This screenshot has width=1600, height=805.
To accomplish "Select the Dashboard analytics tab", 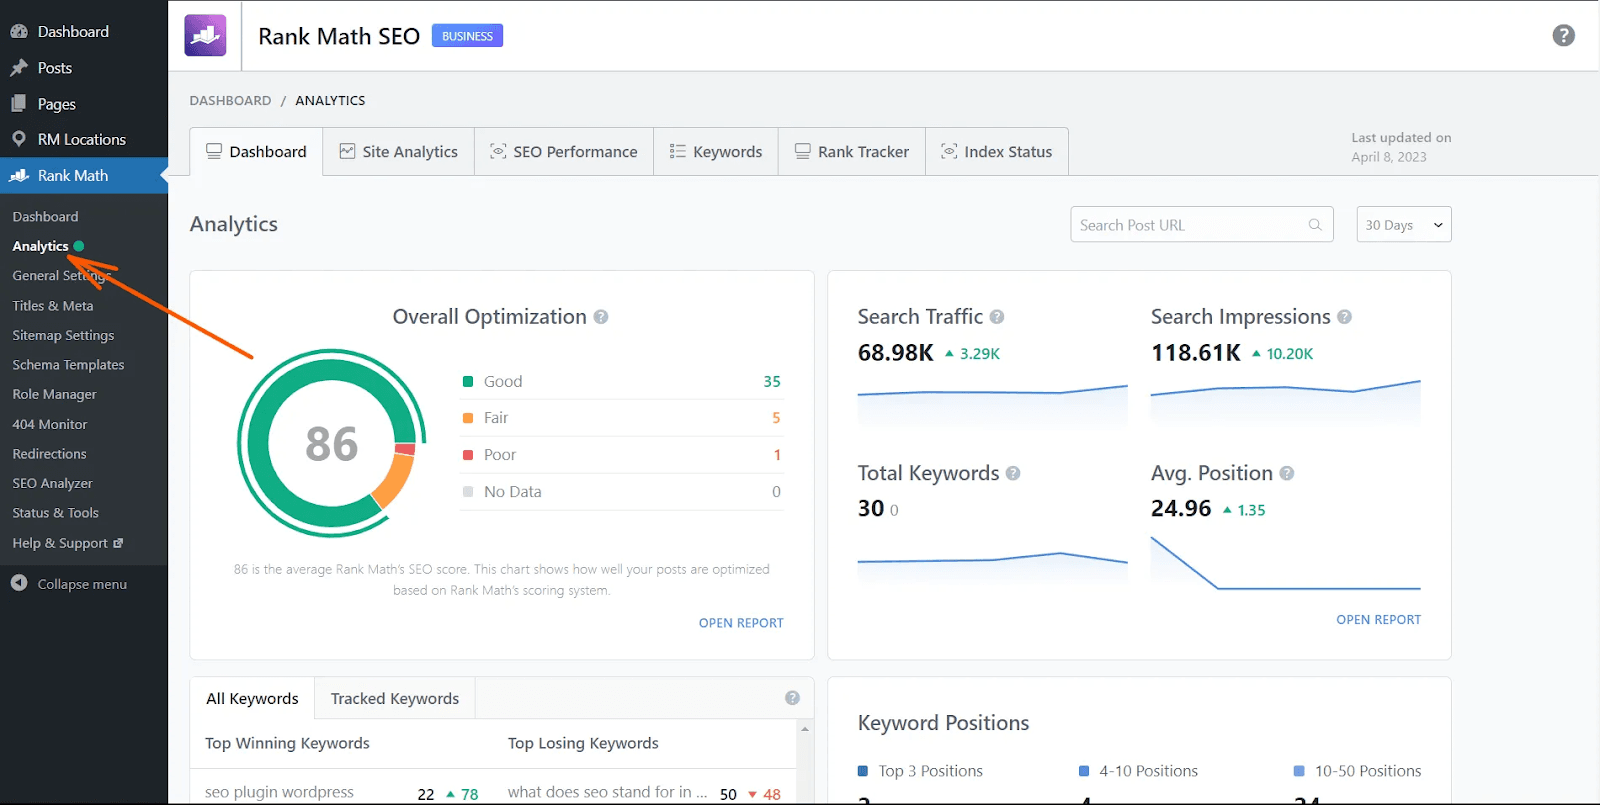I will [256, 151].
